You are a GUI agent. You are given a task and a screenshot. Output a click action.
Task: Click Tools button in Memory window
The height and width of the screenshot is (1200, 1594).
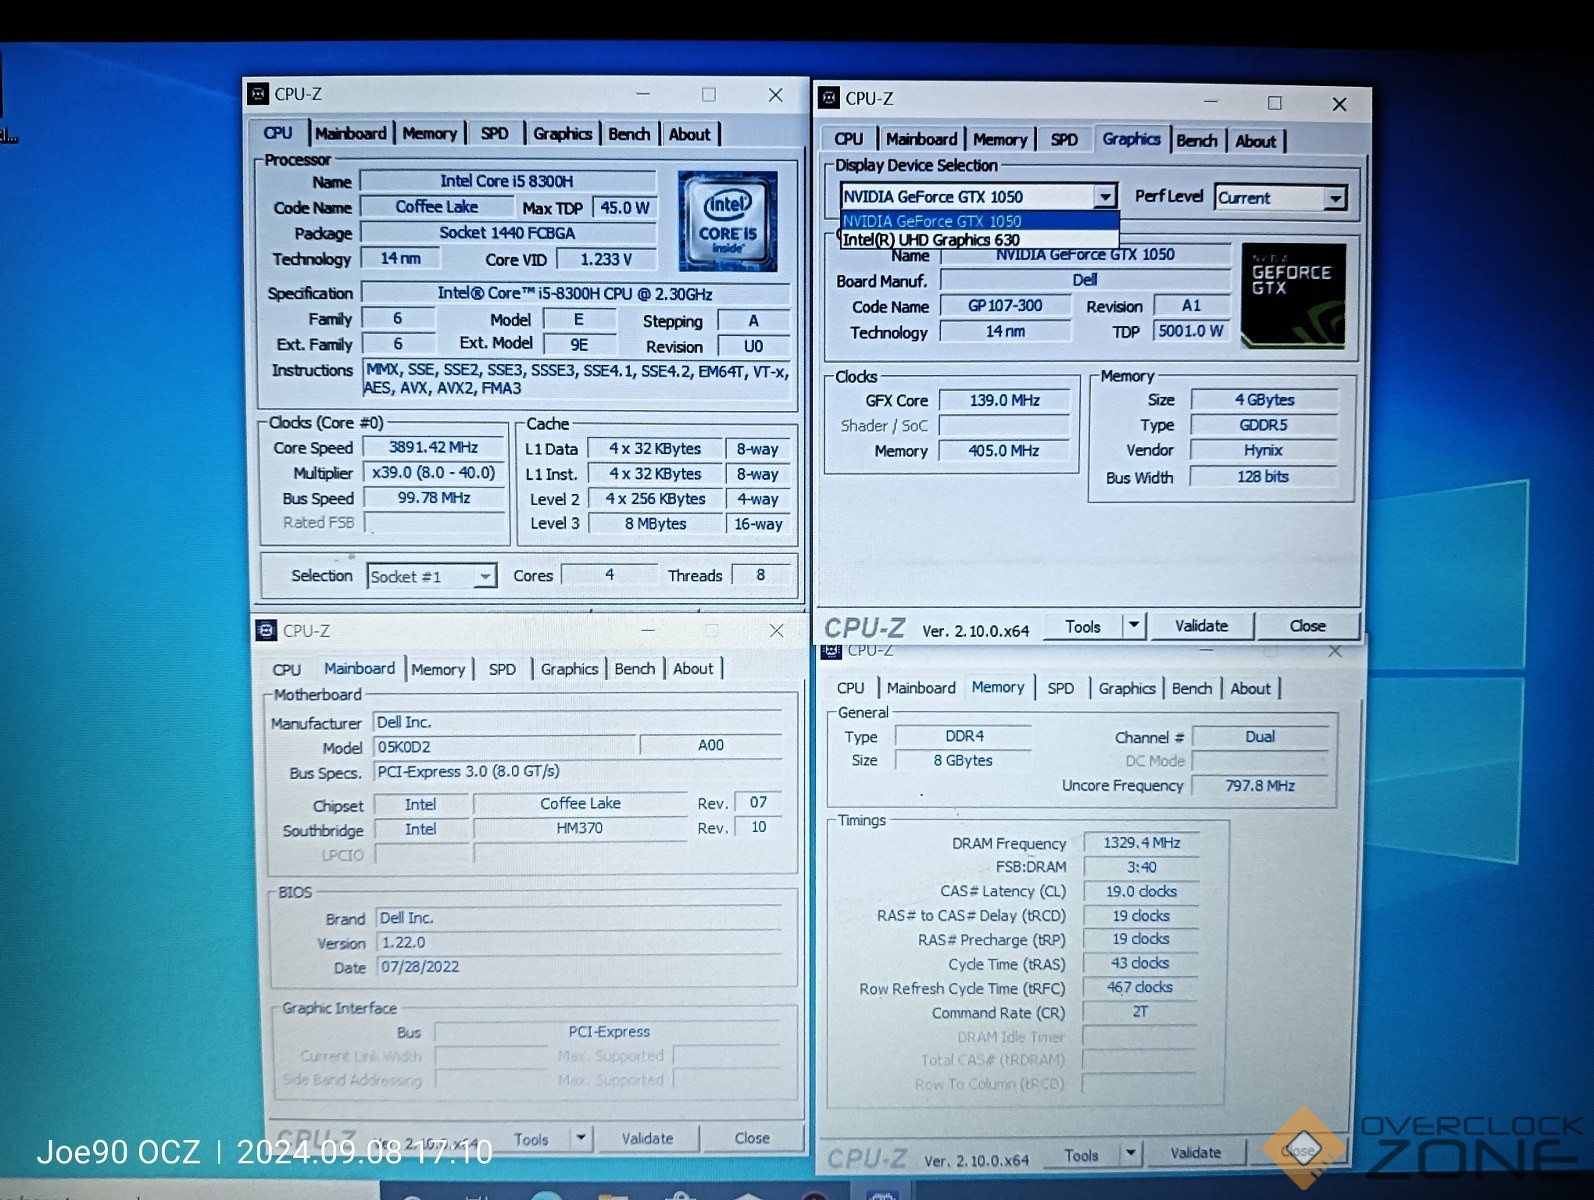1081,1155
